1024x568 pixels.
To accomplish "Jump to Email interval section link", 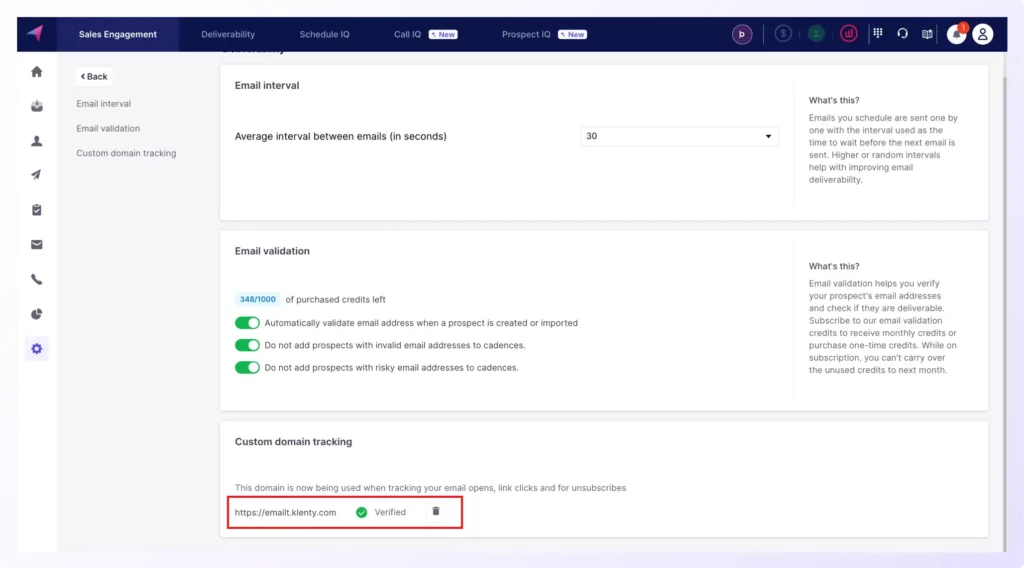I will (x=103, y=104).
